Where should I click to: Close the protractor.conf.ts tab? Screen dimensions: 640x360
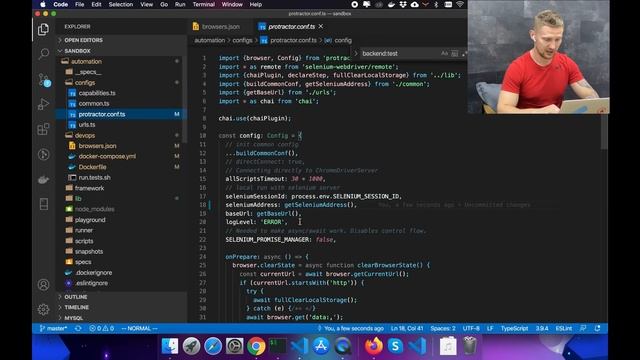pyautogui.click(x=321, y=26)
